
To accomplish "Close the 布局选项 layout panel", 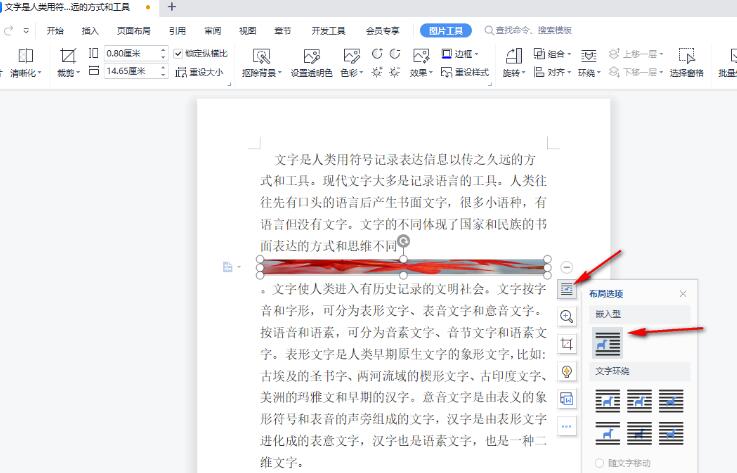I will pyautogui.click(x=683, y=294).
